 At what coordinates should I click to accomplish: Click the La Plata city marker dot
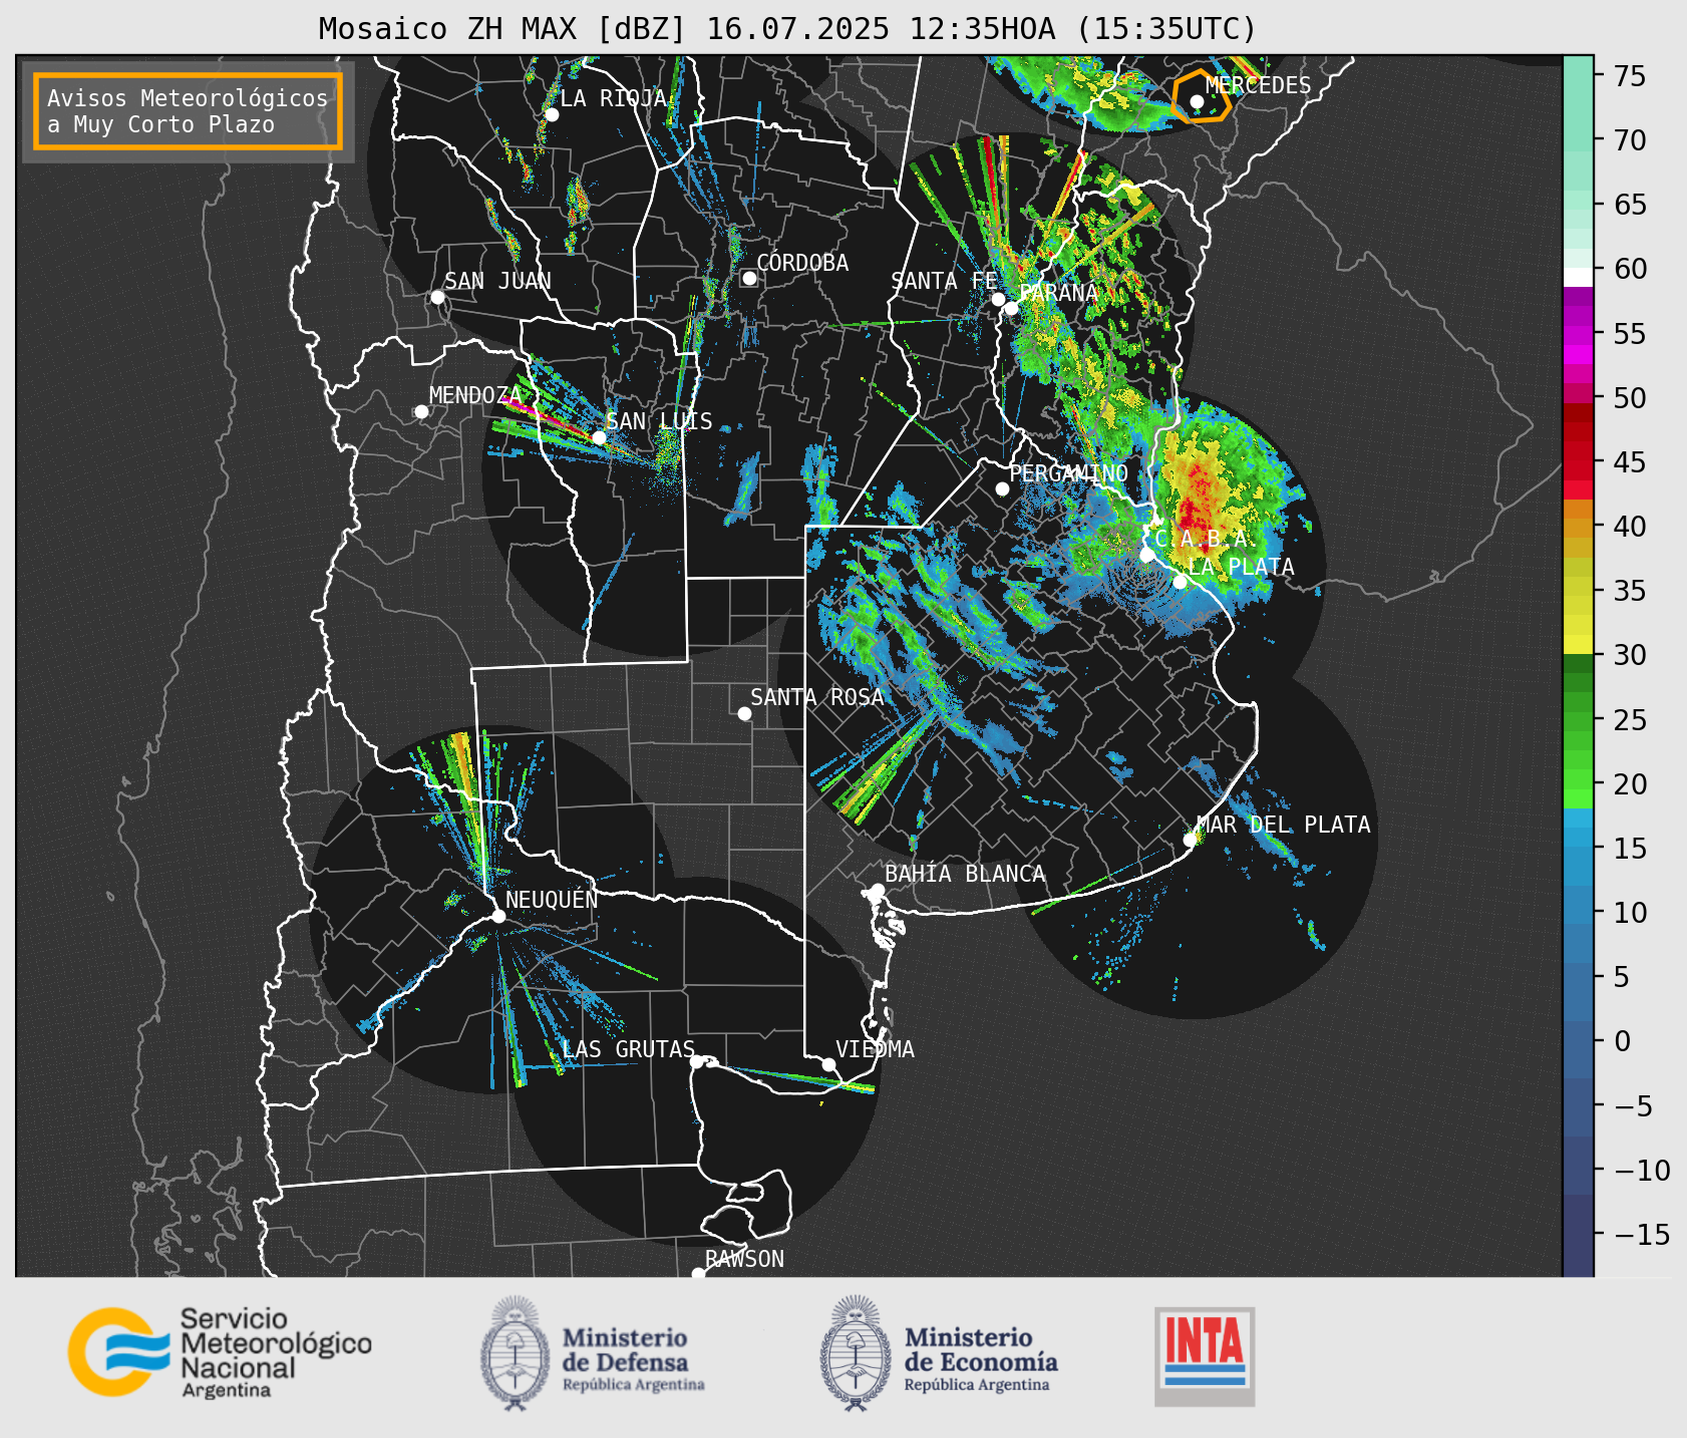[1180, 582]
